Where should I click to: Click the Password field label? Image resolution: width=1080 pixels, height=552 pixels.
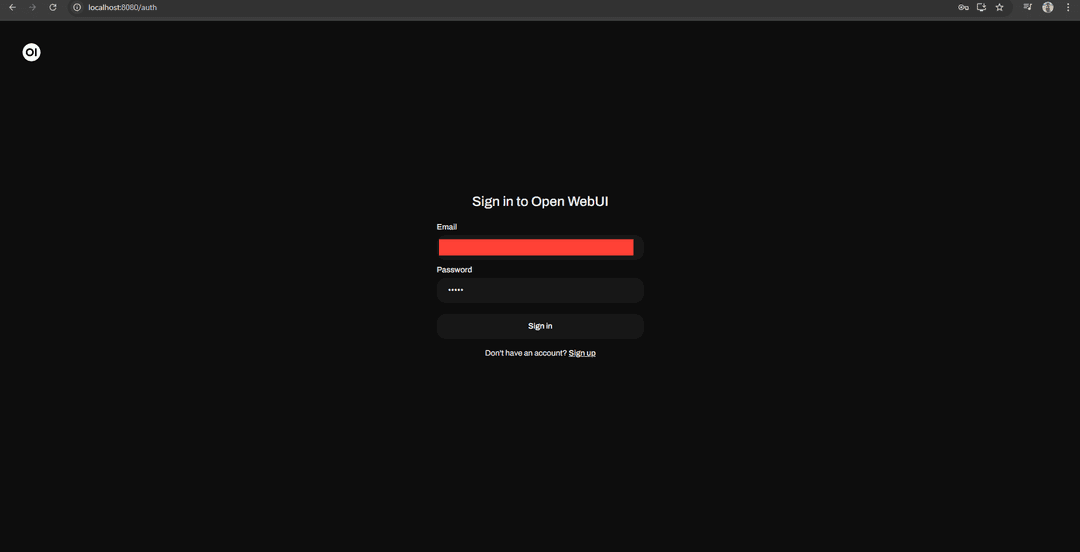coord(454,270)
